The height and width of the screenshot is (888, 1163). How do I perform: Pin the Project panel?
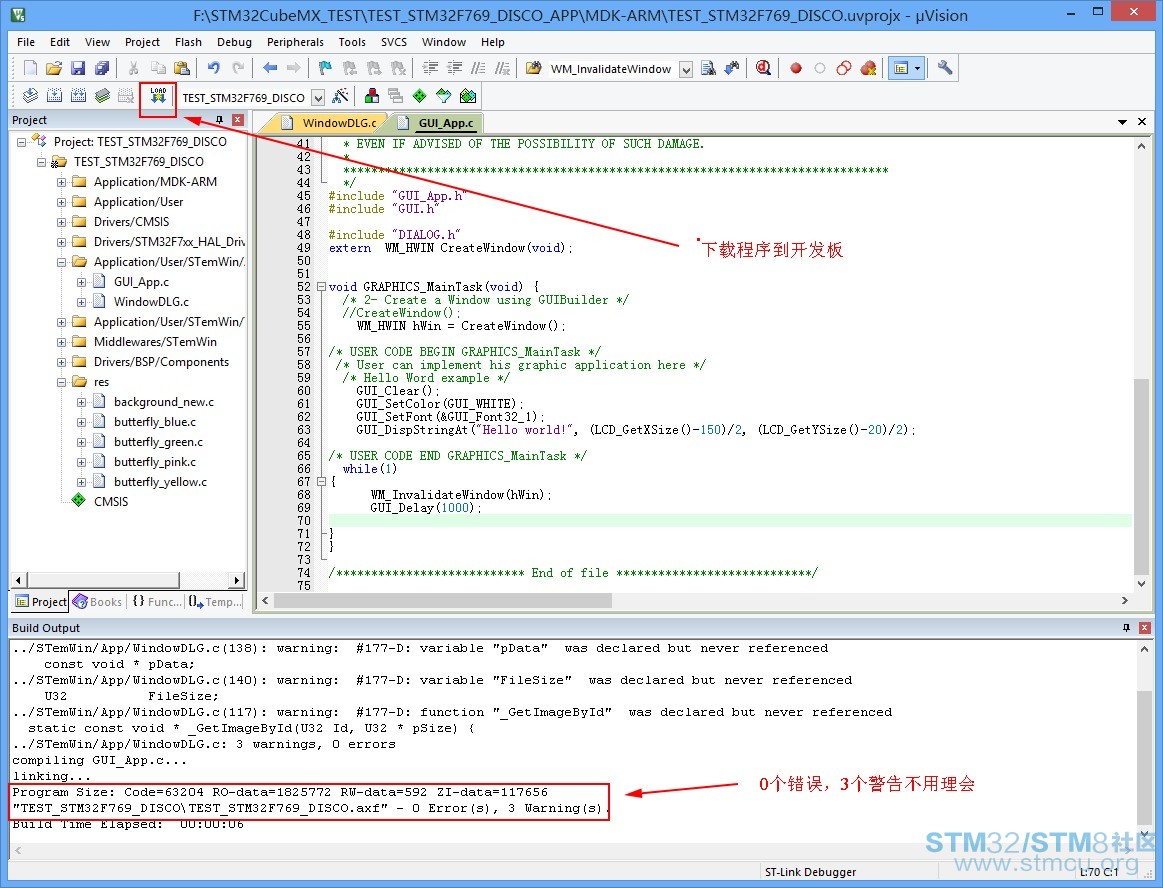click(220, 119)
